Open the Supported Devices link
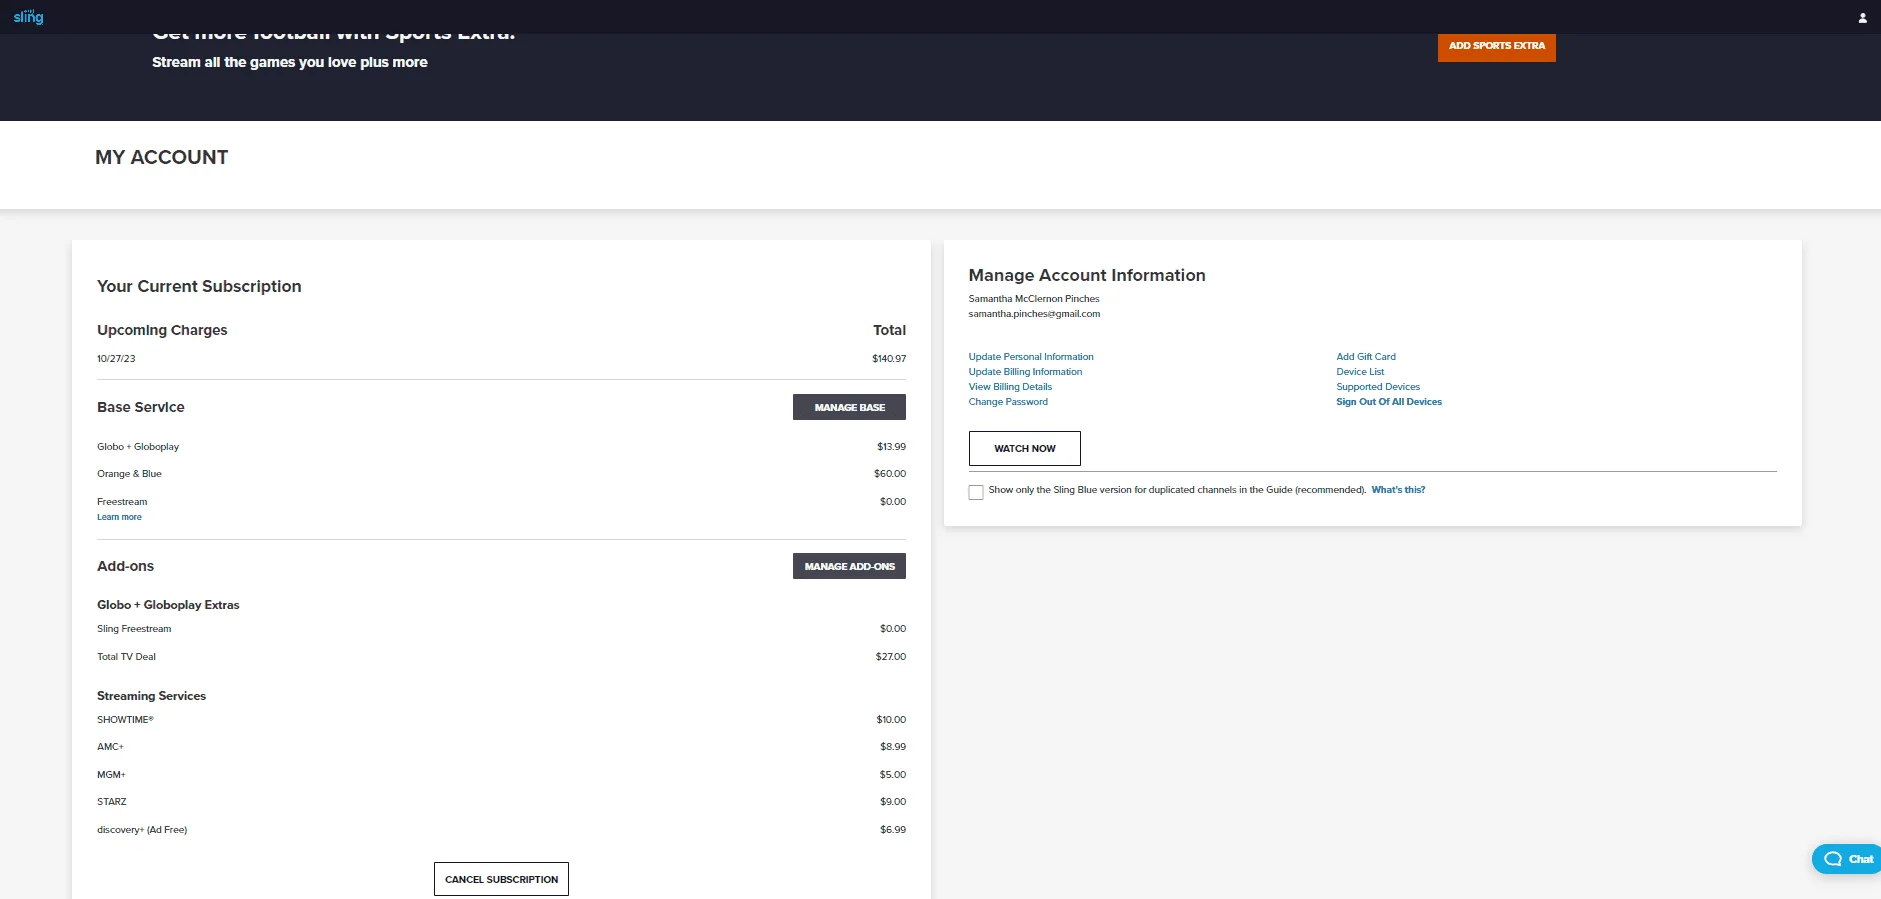Screen dimensions: 1881x899 pyautogui.click(x=1378, y=387)
